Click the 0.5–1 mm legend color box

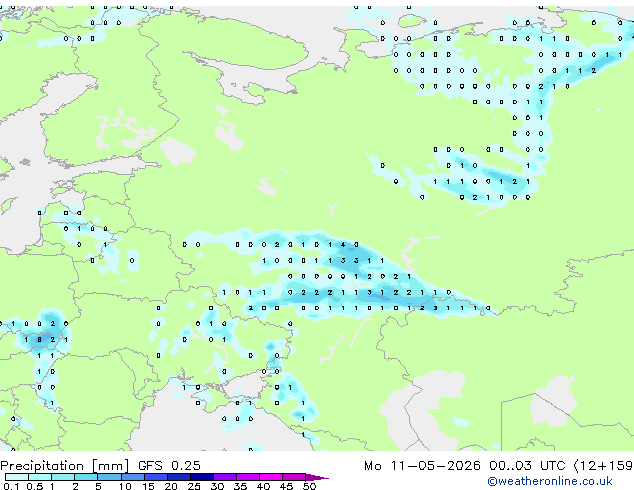coord(40,477)
